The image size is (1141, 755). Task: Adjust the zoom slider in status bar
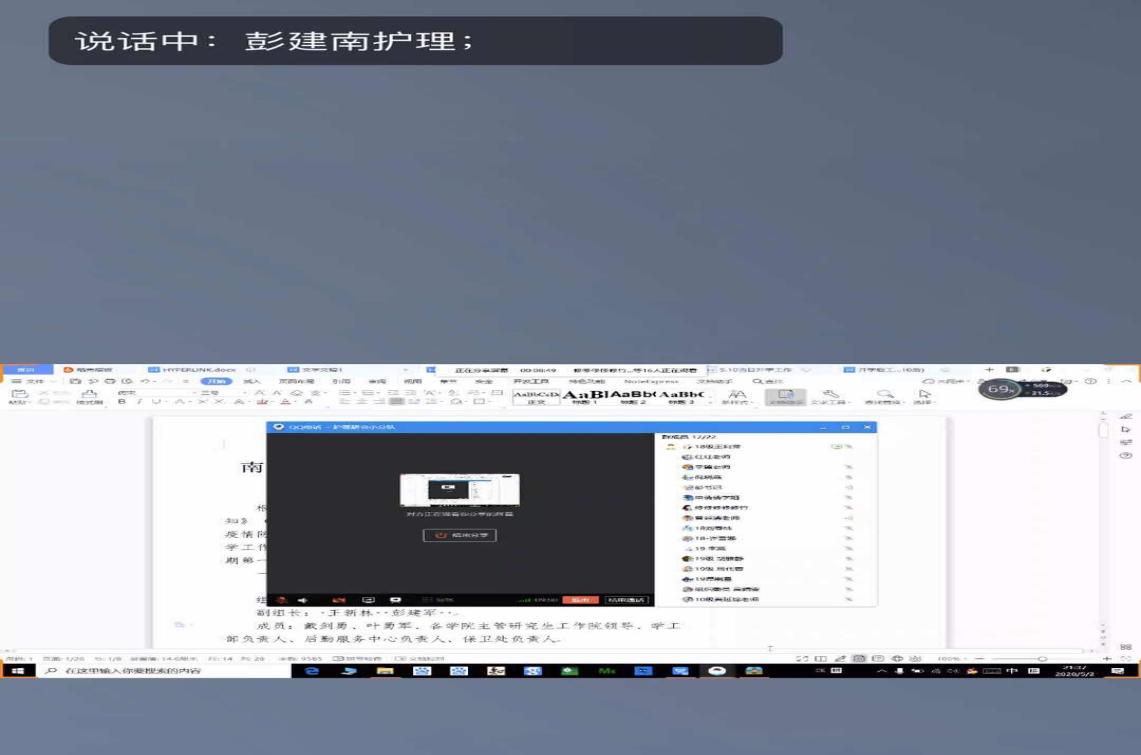coord(1042,659)
